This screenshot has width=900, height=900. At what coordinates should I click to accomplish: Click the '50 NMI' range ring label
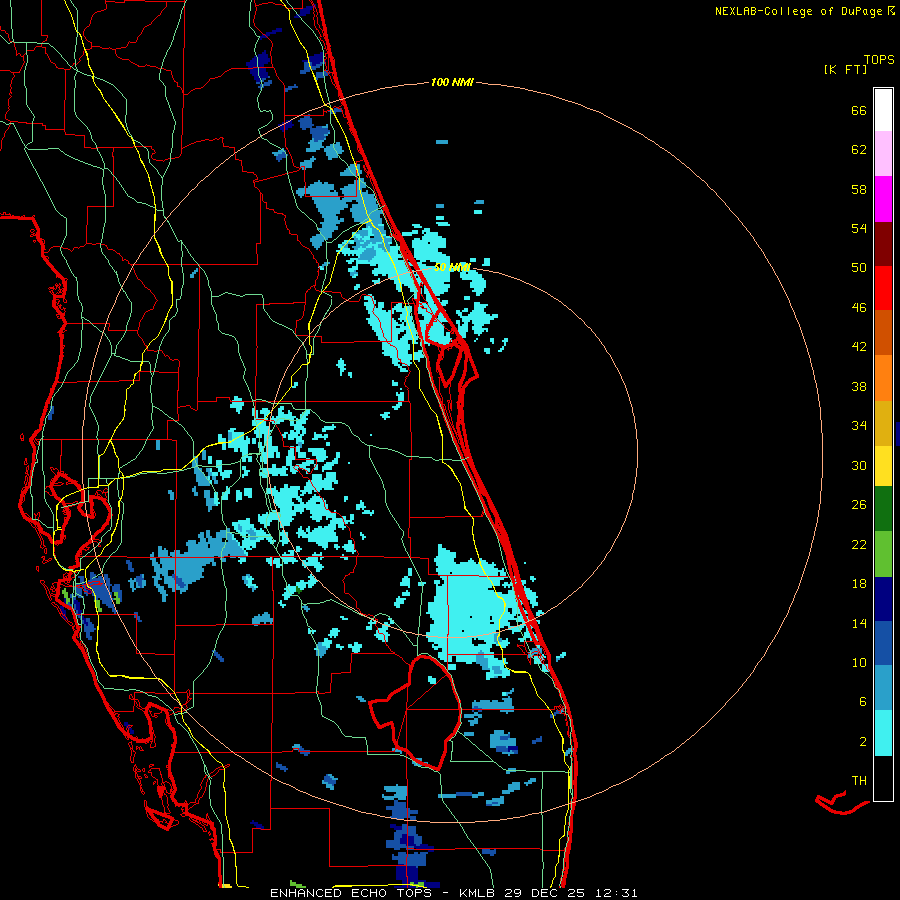click(x=452, y=267)
